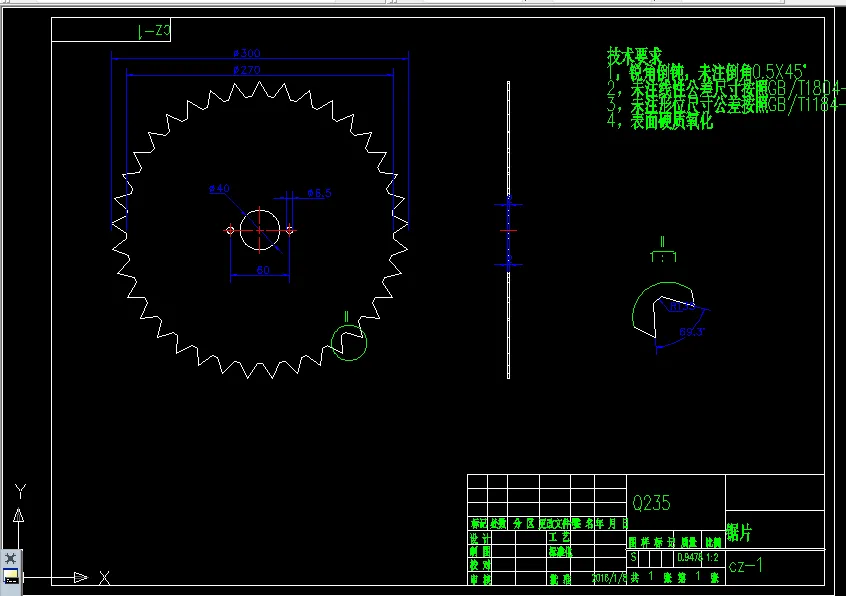
Task: Click the 锯片 part name in title block
Action: [x=739, y=532]
